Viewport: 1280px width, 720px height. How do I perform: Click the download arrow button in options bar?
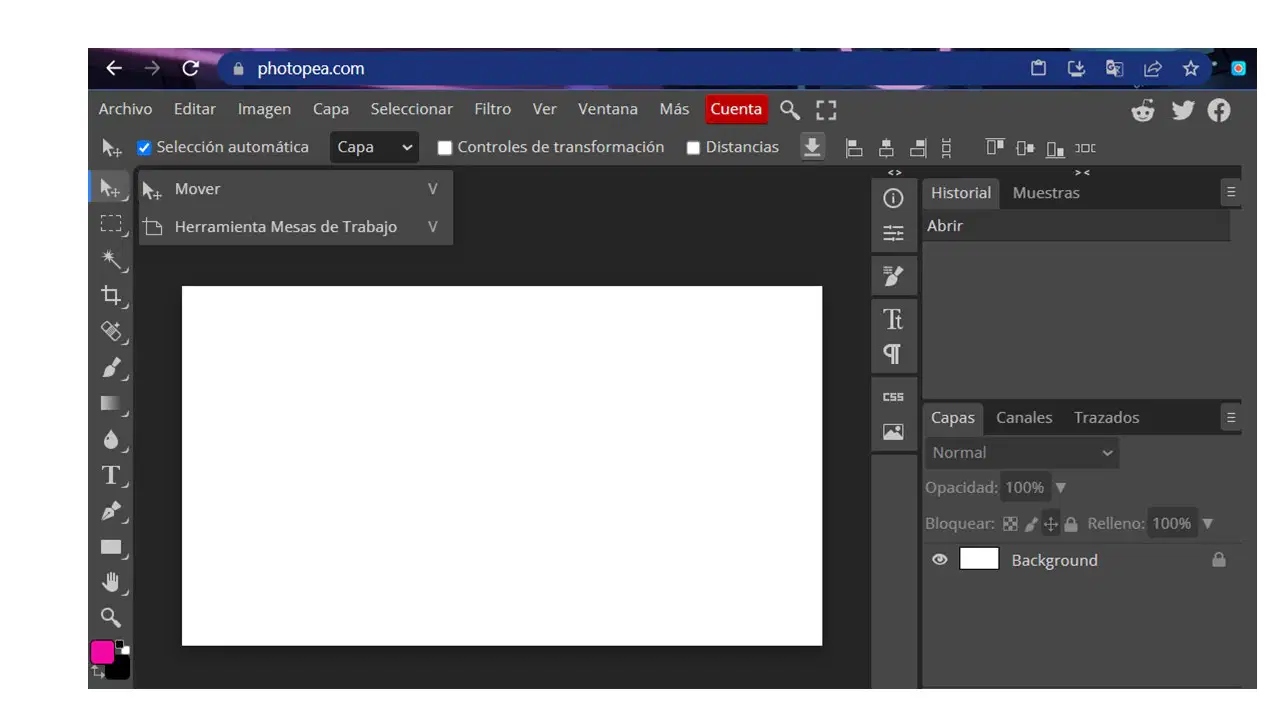click(813, 147)
